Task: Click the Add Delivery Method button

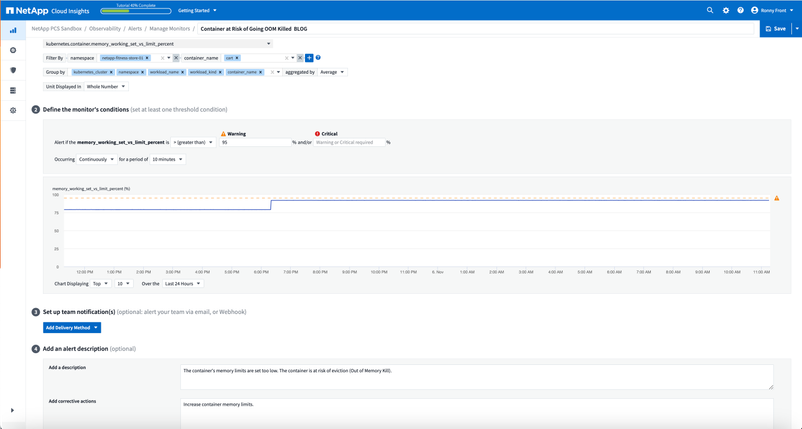Action: tap(72, 327)
